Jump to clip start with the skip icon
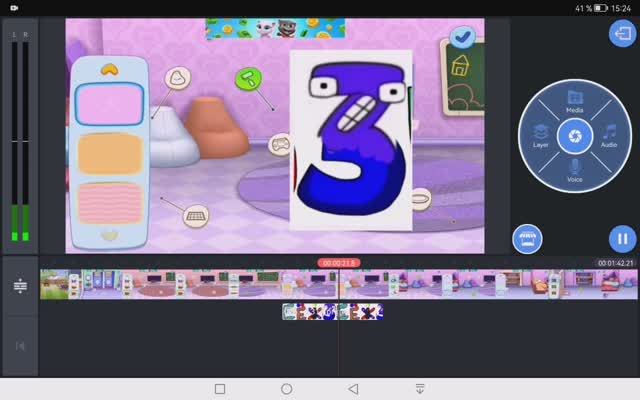The height and width of the screenshot is (400, 640). pos(20,346)
